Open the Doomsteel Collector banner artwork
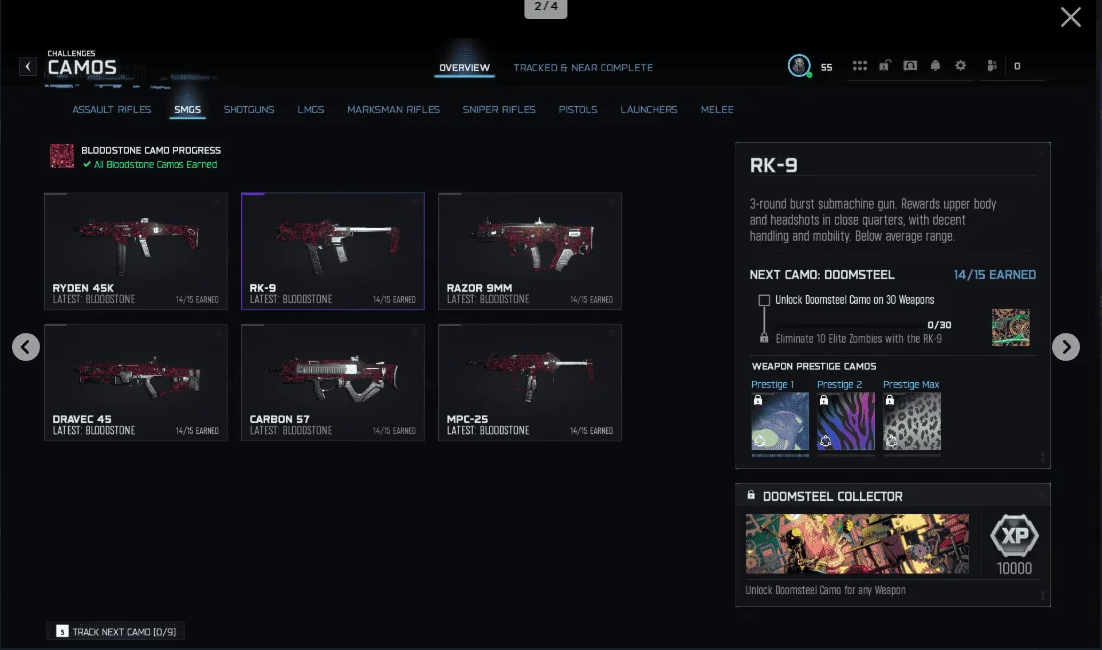1102x650 pixels. coord(857,544)
